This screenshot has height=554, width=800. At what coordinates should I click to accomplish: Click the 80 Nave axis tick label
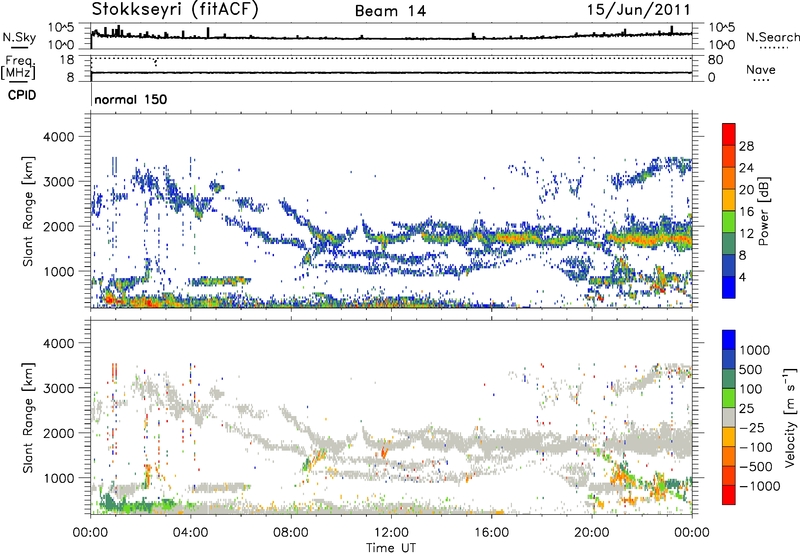coord(716,60)
